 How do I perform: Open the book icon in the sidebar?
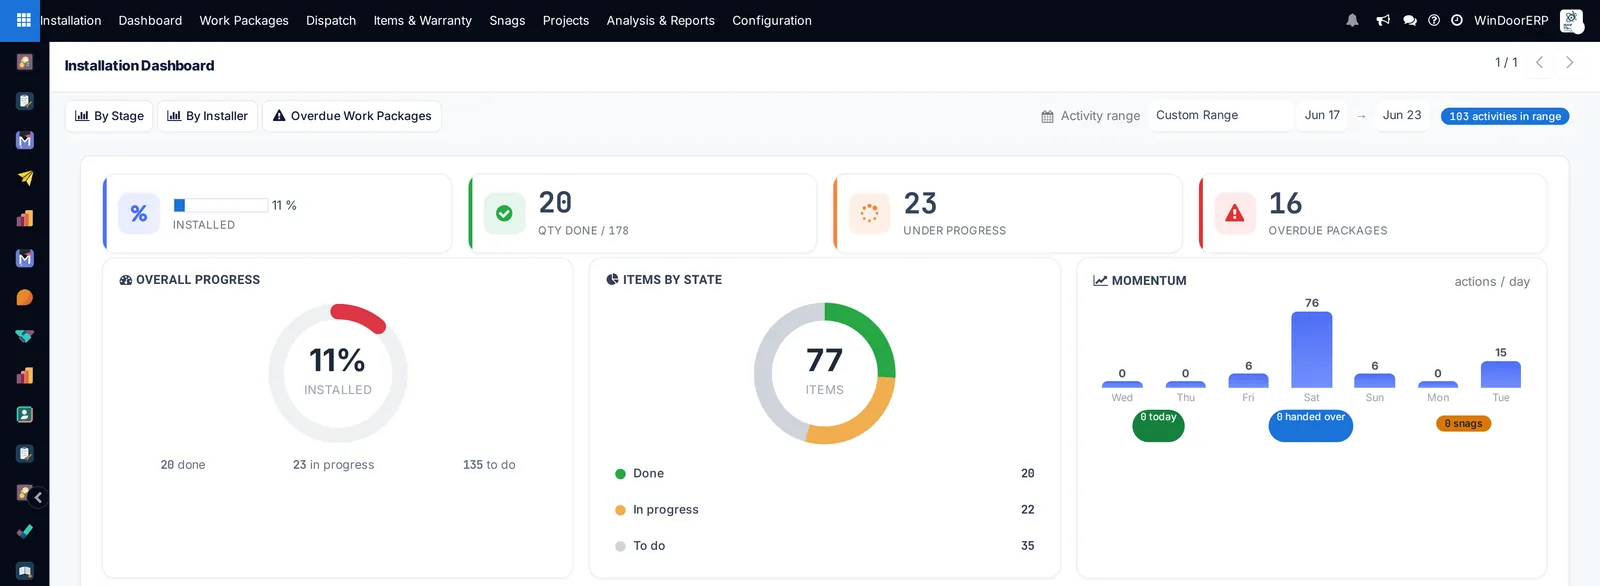[25, 571]
